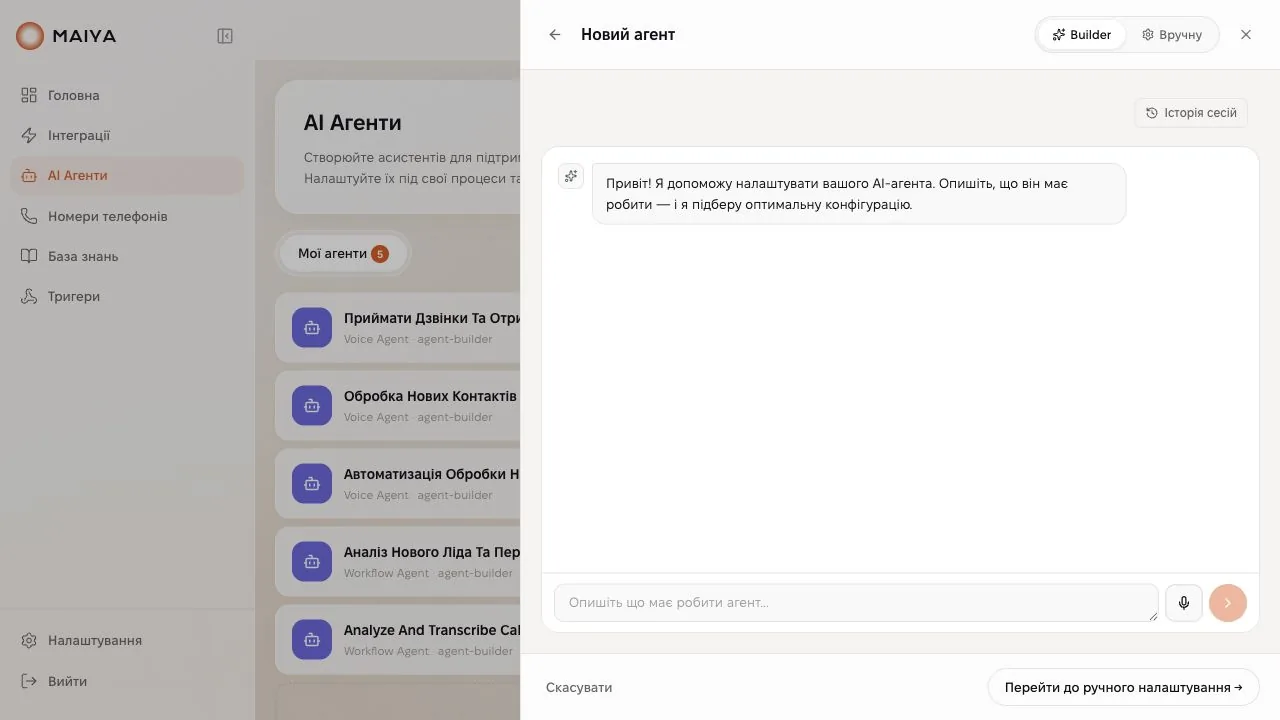Click the MAIYA logo icon
Image resolution: width=1280 pixels, height=720 pixels.
point(30,36)
